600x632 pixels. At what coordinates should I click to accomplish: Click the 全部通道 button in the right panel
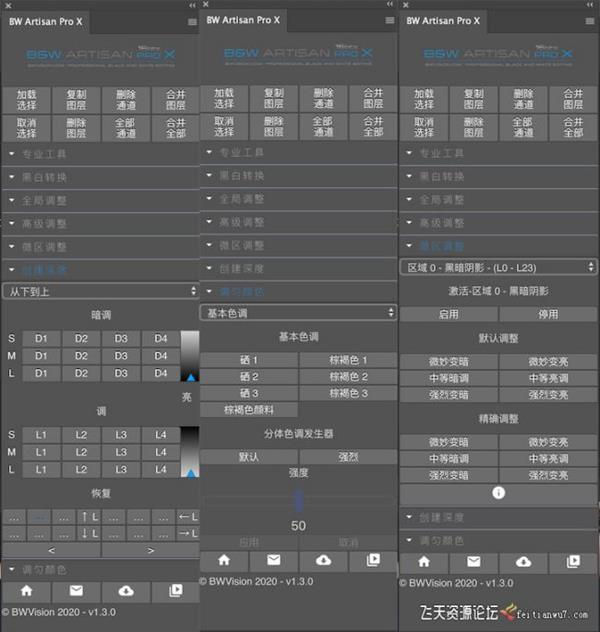pos(523,127)
